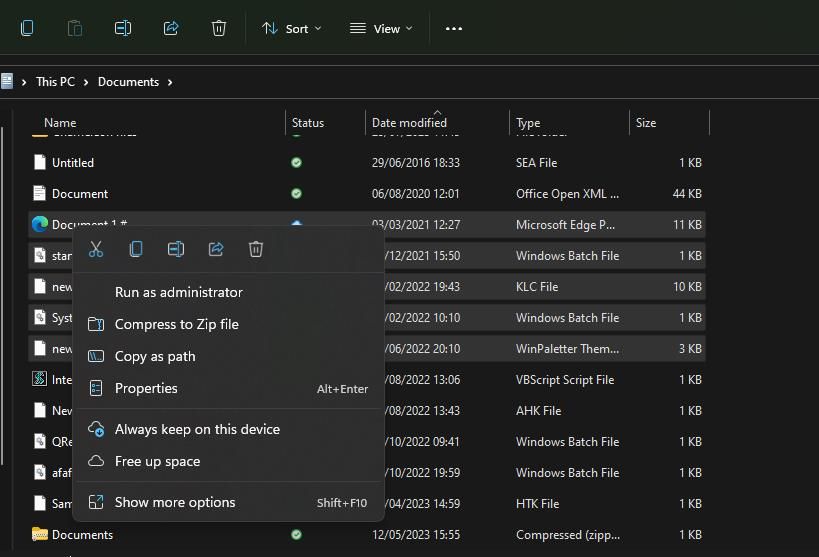Screen dimensions: 819x557
Task: Select Run as administrator
Action: (x=178, y=292)
